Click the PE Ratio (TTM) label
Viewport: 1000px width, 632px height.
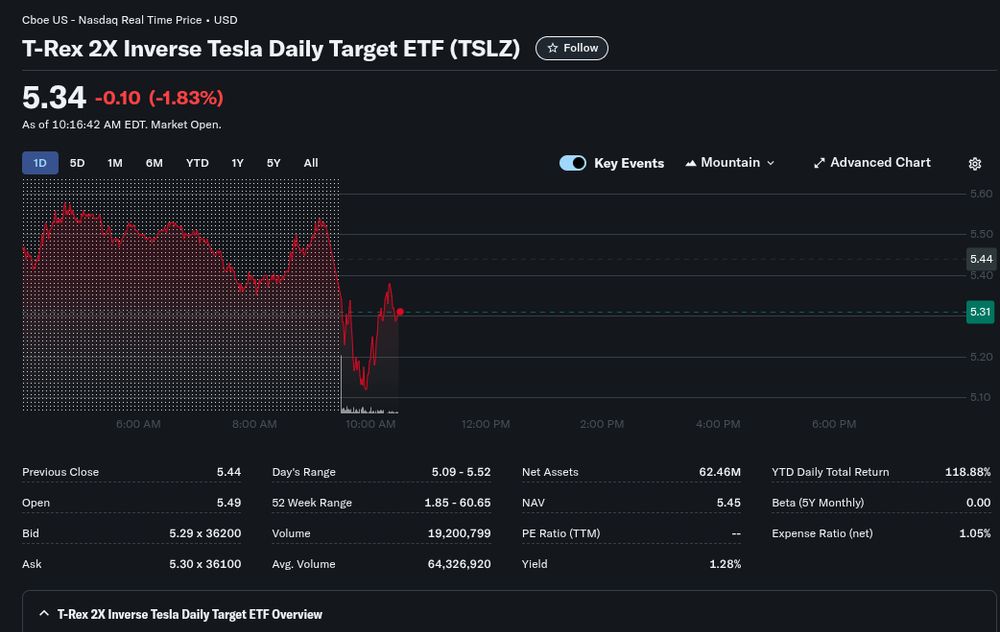561,533
